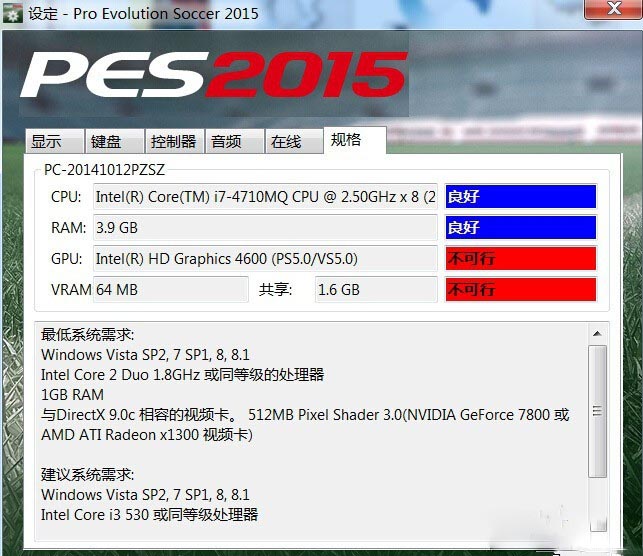
Task: Click the 'VRAM' label
Action: 71,290
